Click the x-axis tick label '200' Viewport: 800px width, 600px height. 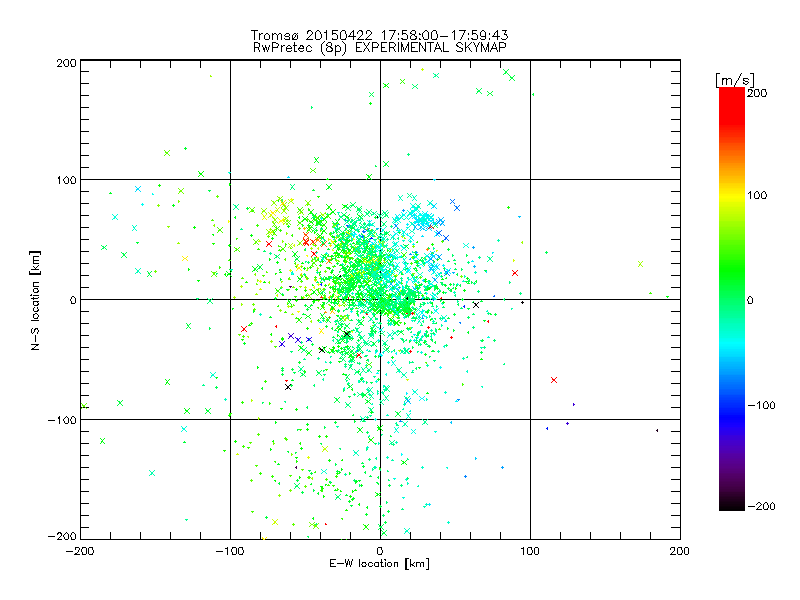[680, 551]
